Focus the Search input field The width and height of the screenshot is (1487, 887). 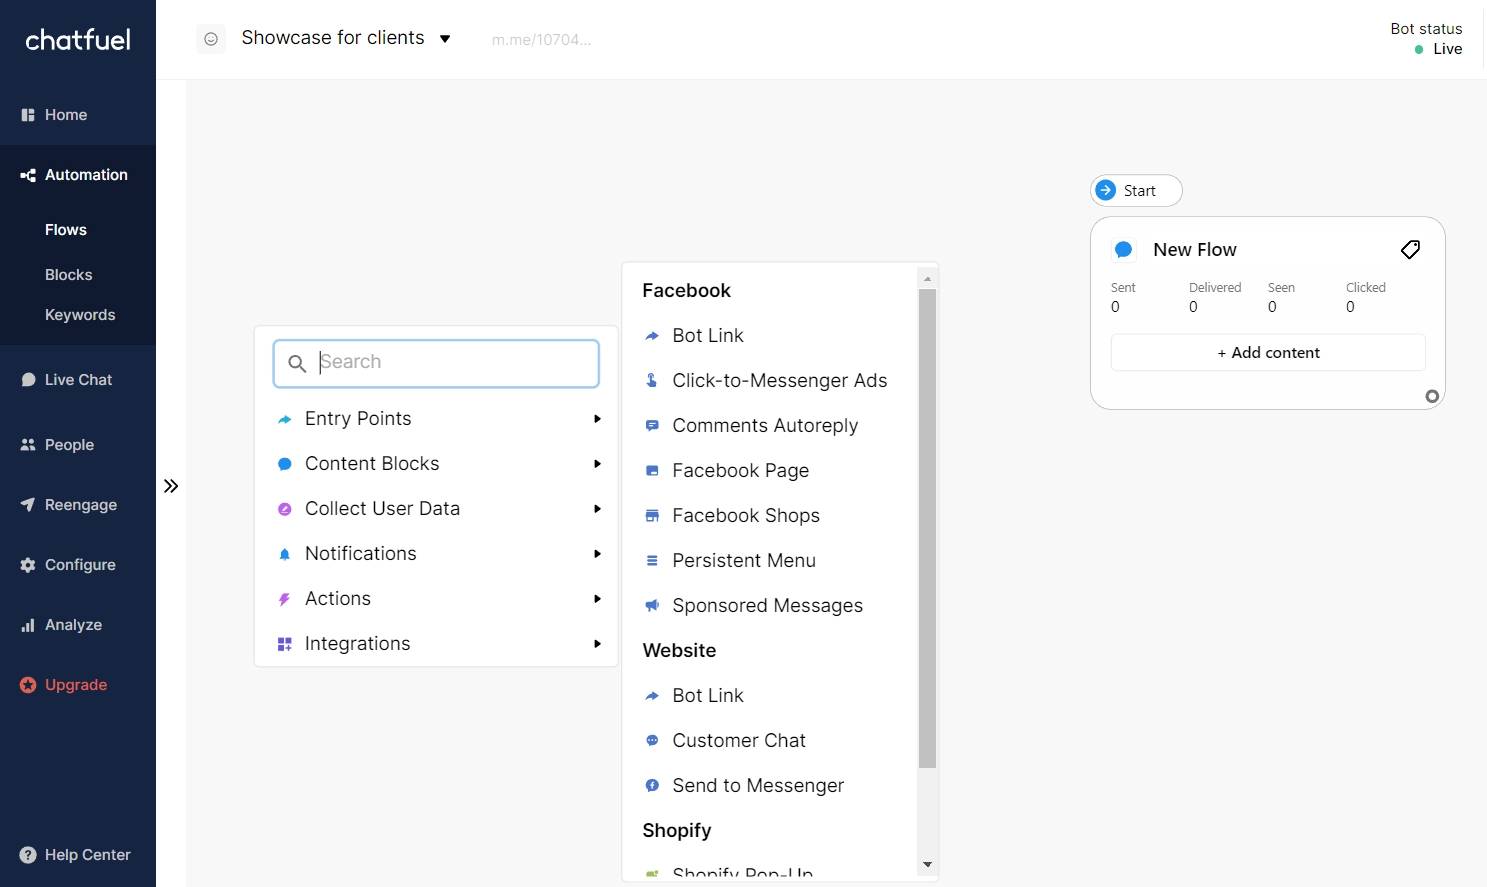436,363
